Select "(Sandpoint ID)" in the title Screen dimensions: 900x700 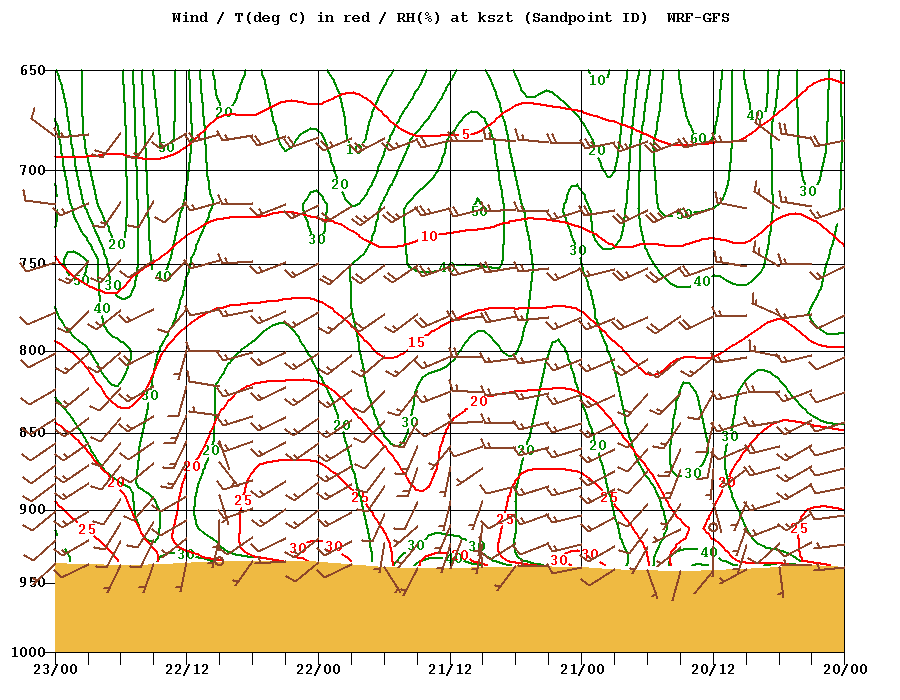pos(586,18)
